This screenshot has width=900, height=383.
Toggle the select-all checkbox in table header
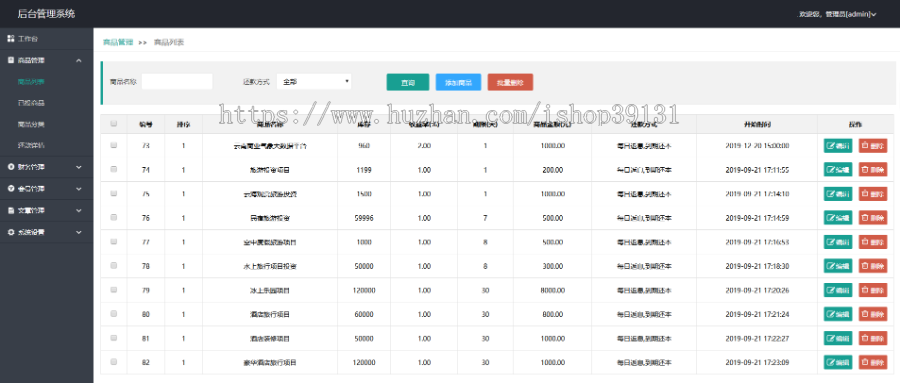[114, 123]
